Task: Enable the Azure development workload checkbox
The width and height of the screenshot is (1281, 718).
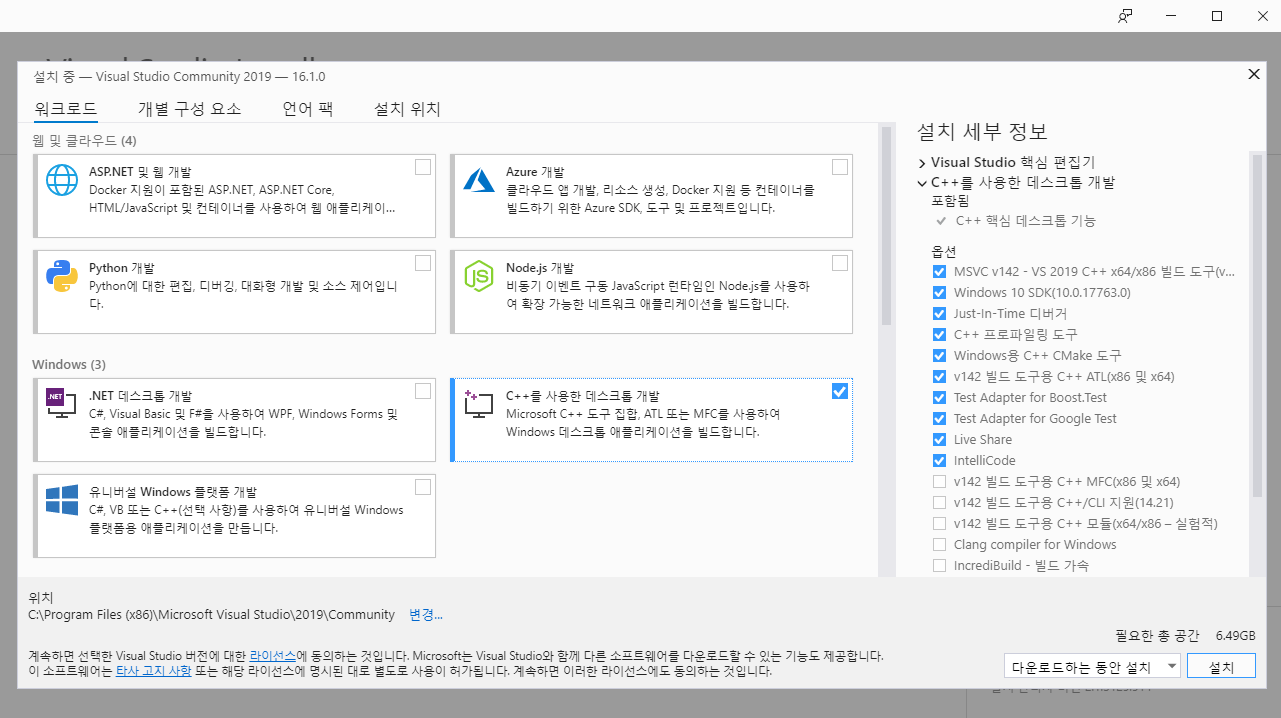Action: click(x=840, y=167)
